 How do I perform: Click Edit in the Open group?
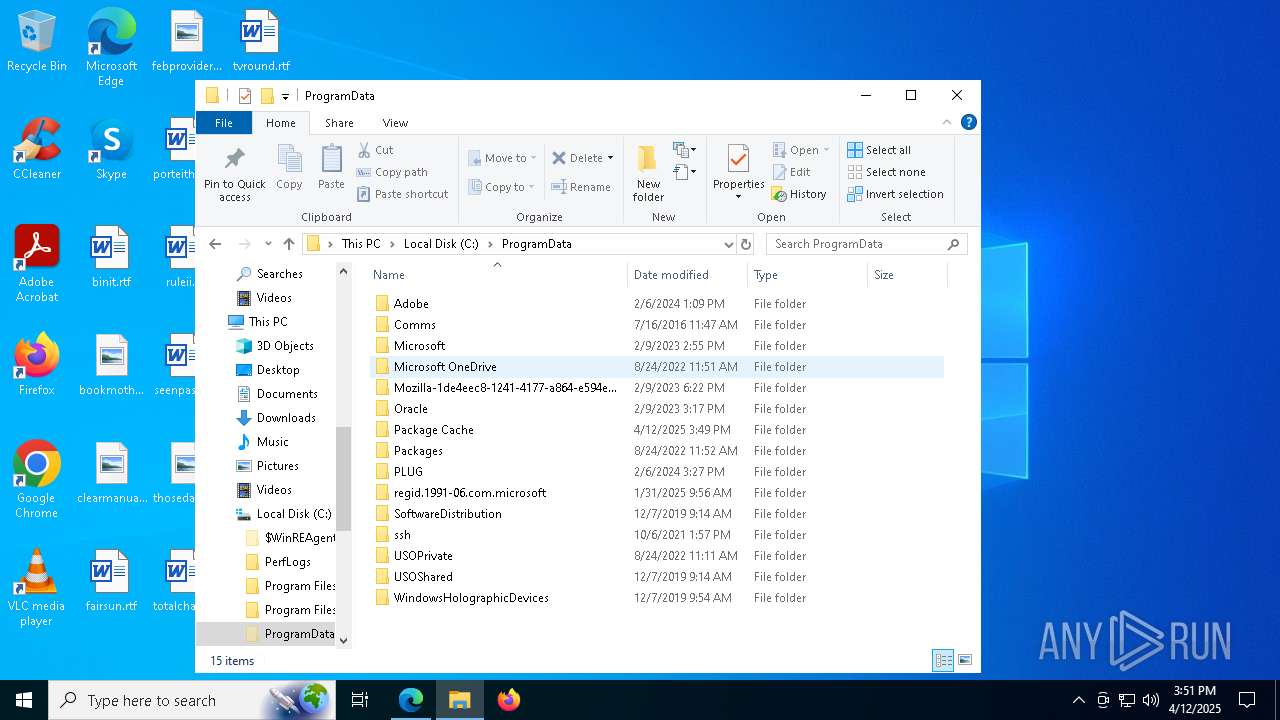tap(791, 172)
